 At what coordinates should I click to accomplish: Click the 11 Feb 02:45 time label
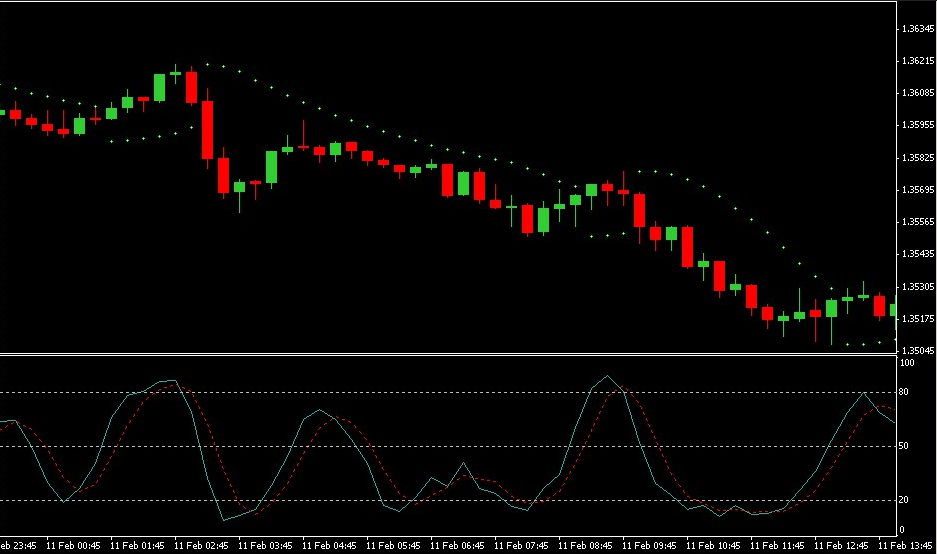tap(201, 546)
